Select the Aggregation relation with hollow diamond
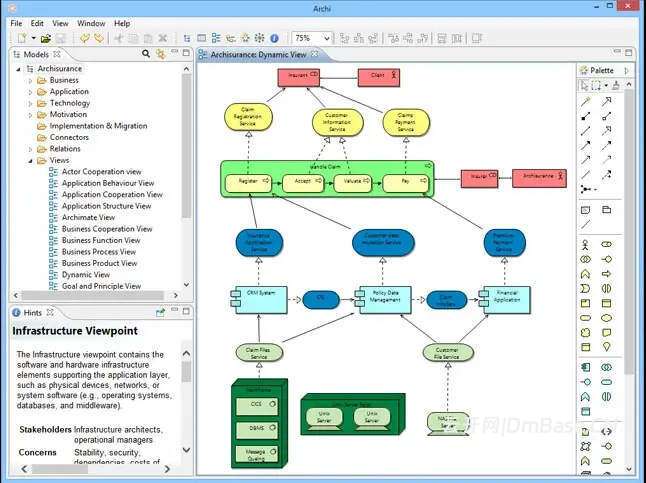Viewport: 646px width, 483px height. click(606, 116)
